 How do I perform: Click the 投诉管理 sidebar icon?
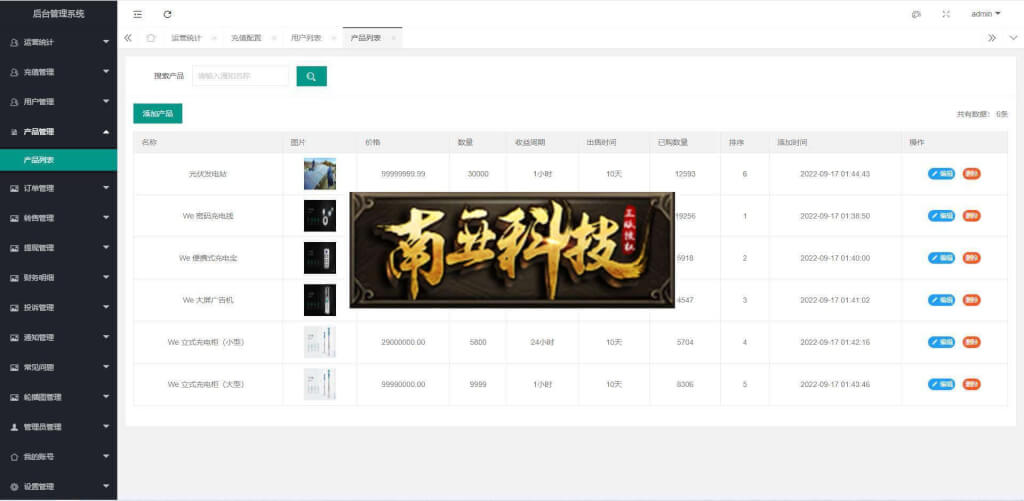pyautogui.click(x=14, y=308)
